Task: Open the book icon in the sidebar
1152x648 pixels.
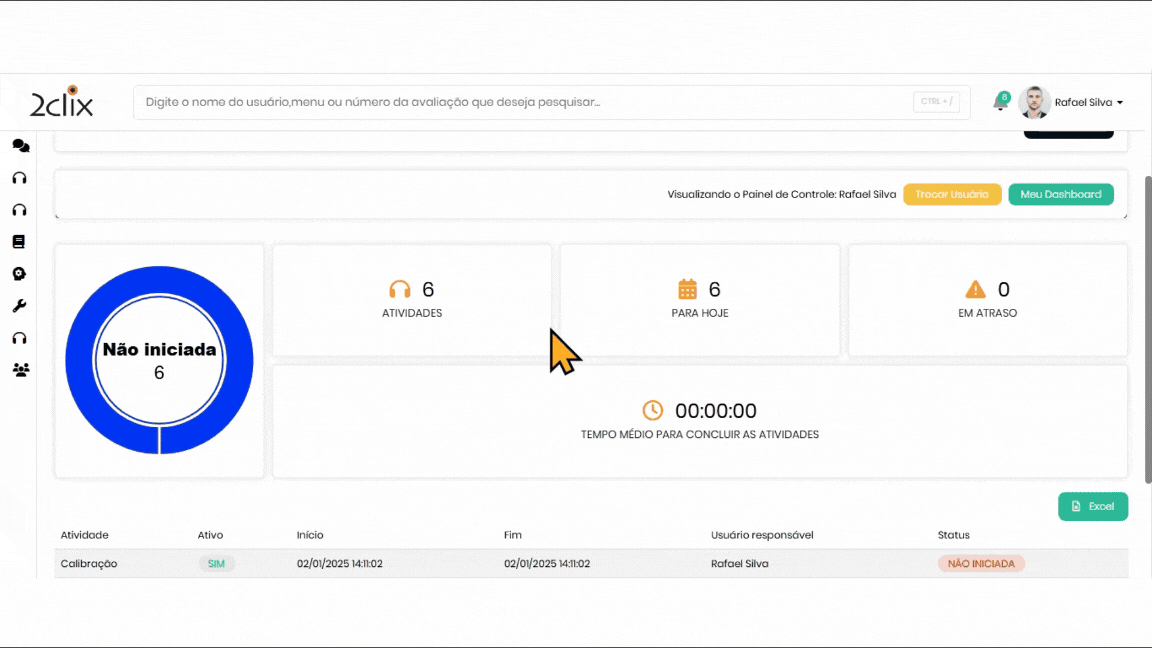Action: pyautogui.click(x=19, y=242)
